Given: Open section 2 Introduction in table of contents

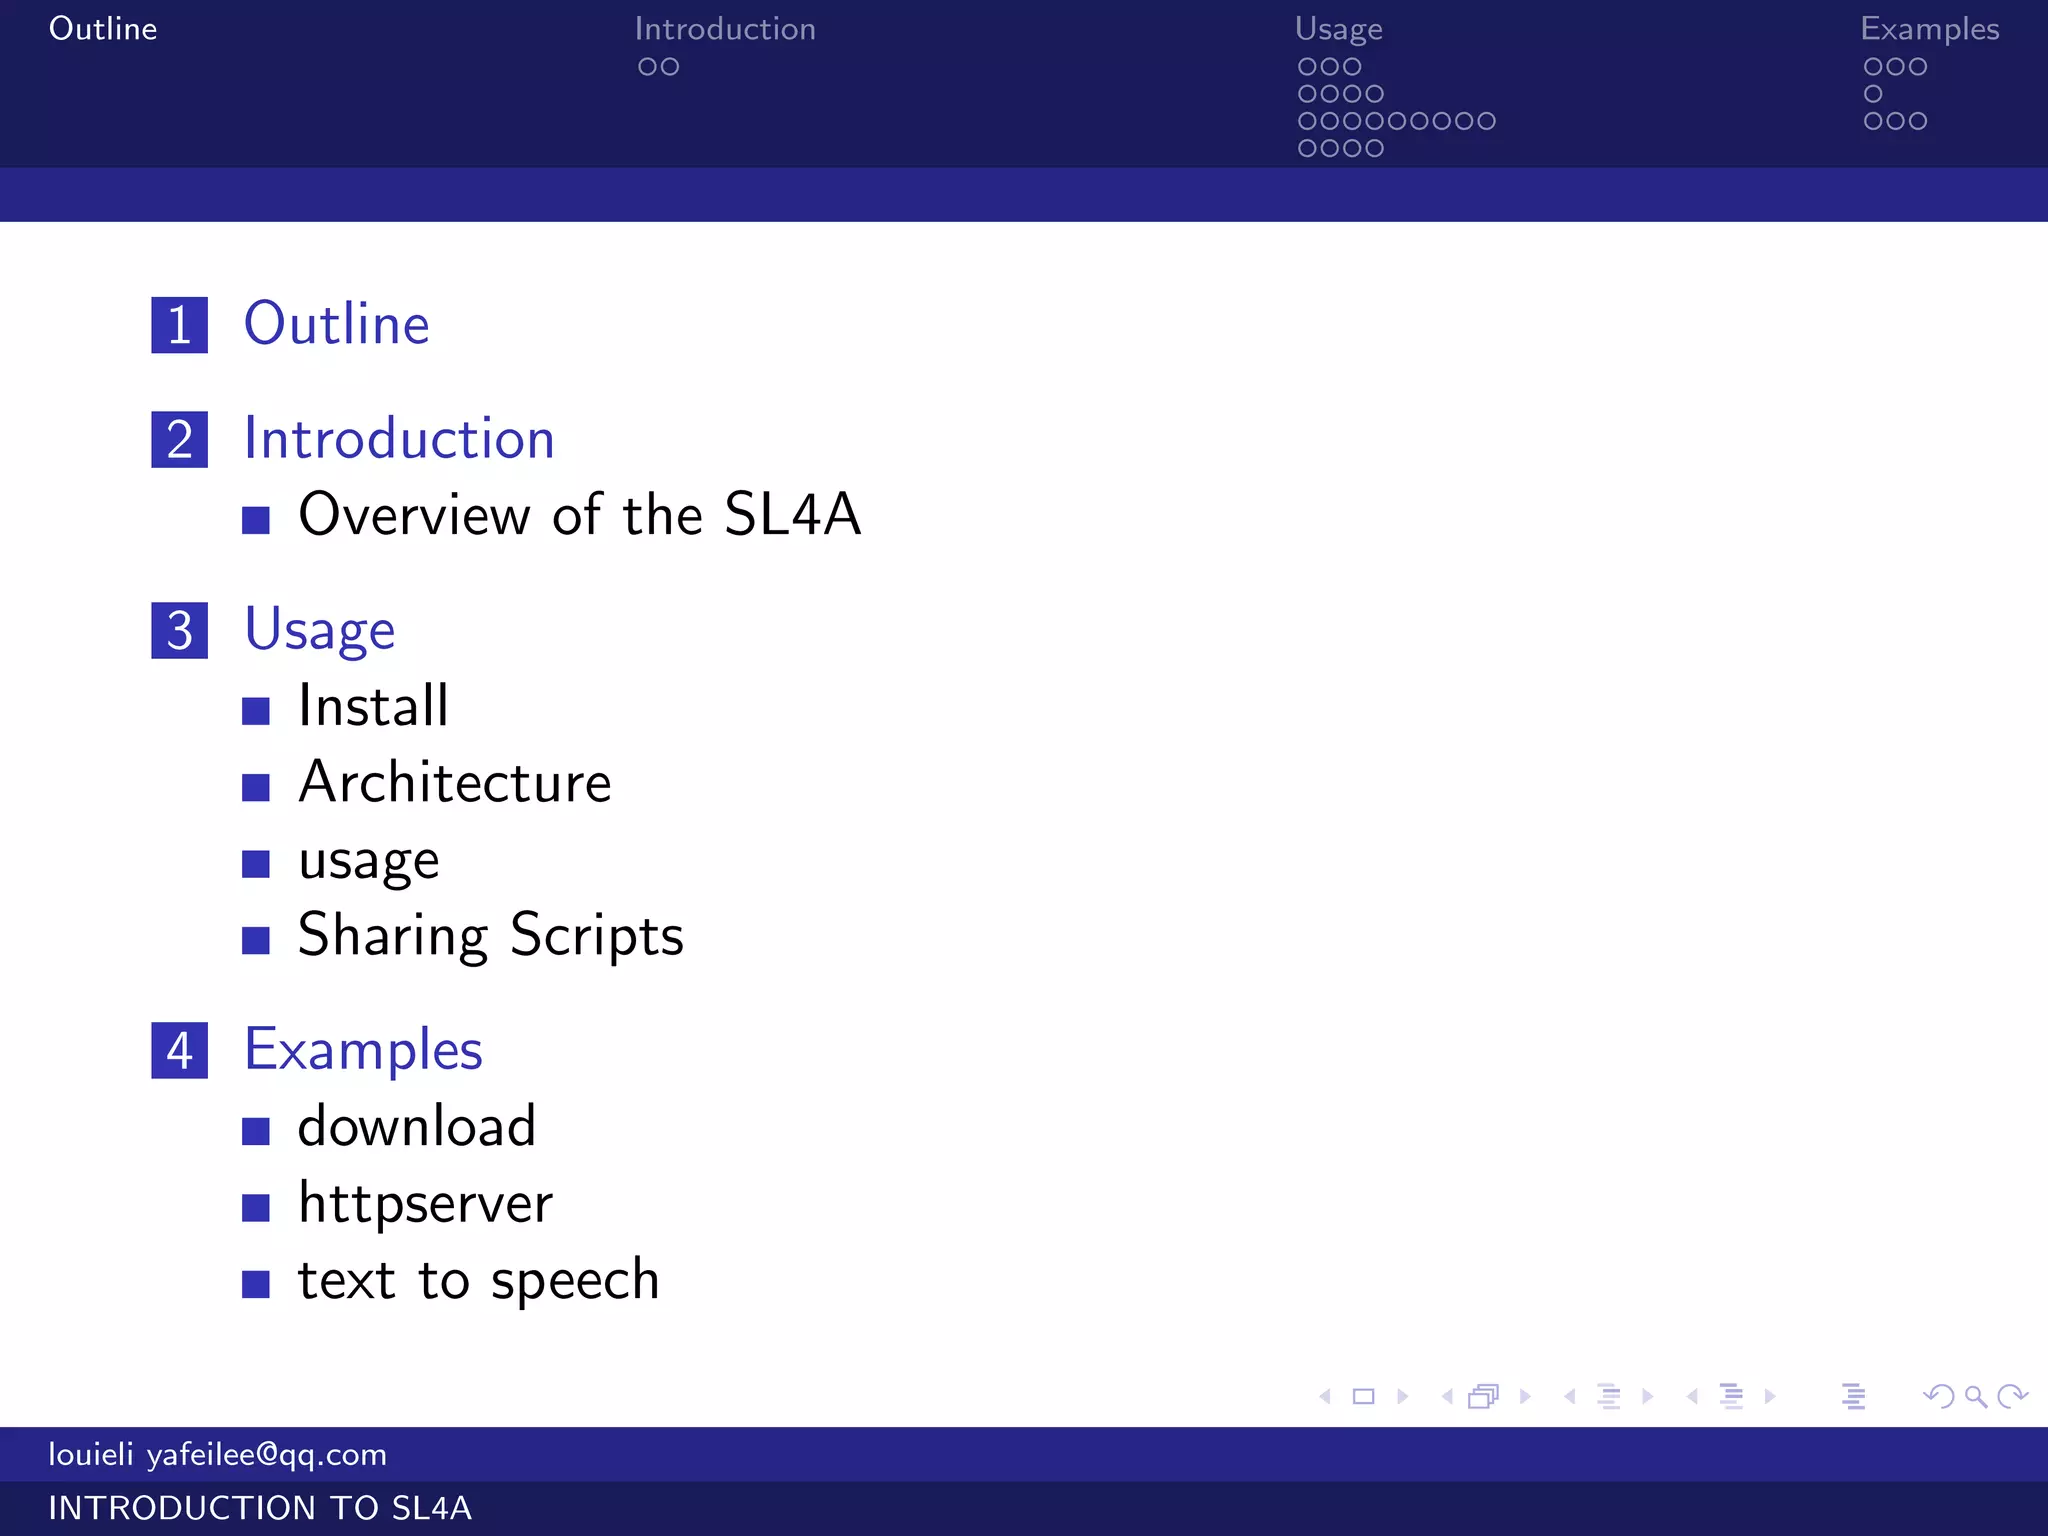Looking at the screenshot, I should coord(399,439).
